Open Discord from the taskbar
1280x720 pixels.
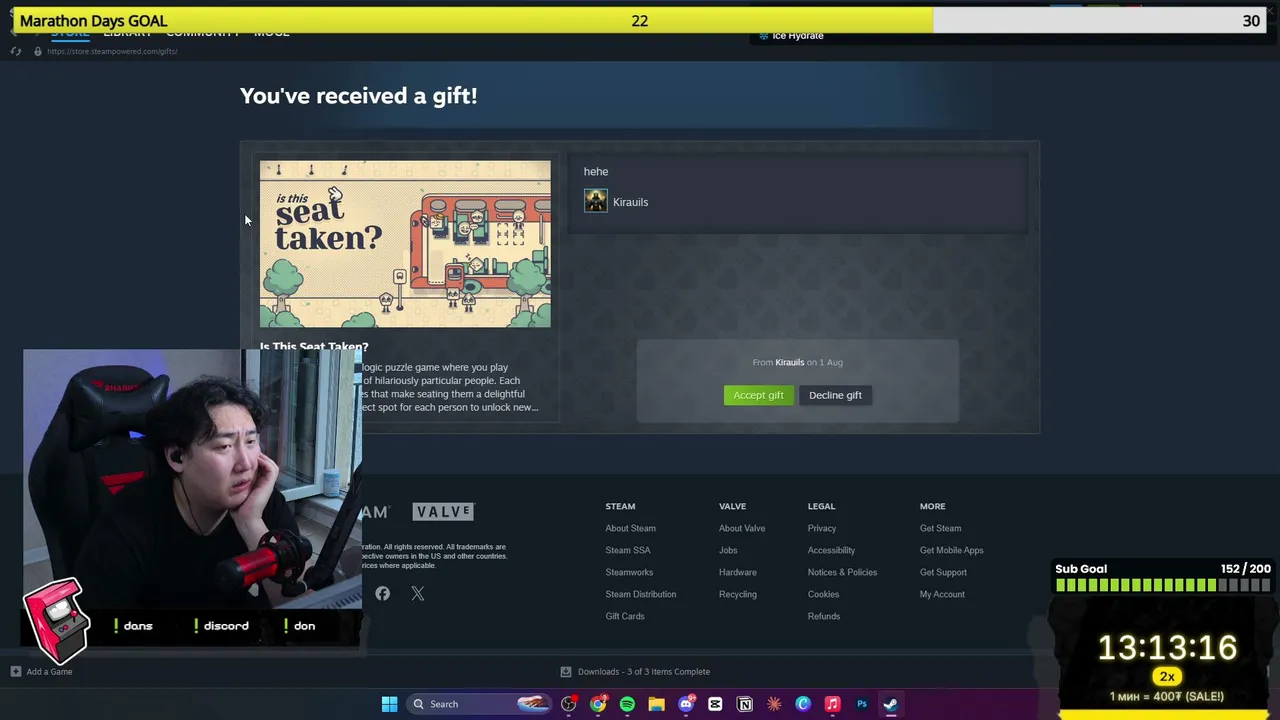point(686,704)
